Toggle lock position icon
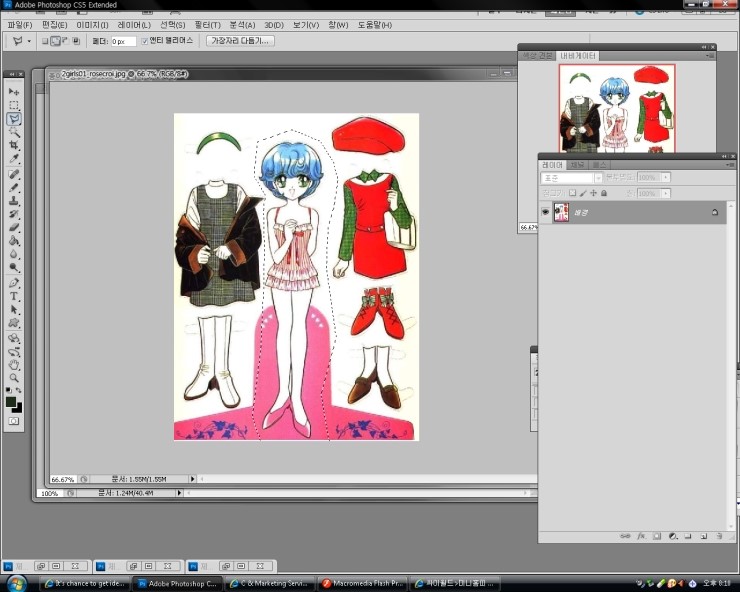This screenshot has height=592, width=740. (x=593, y=193)
